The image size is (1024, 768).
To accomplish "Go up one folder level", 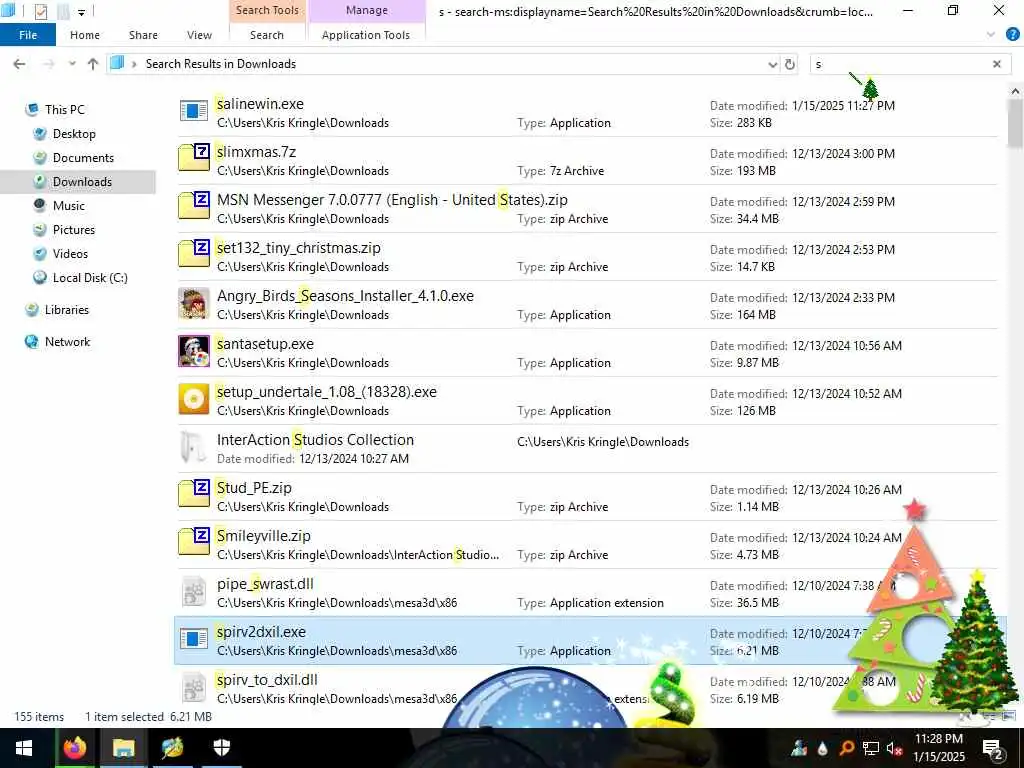I will point(93,64).
